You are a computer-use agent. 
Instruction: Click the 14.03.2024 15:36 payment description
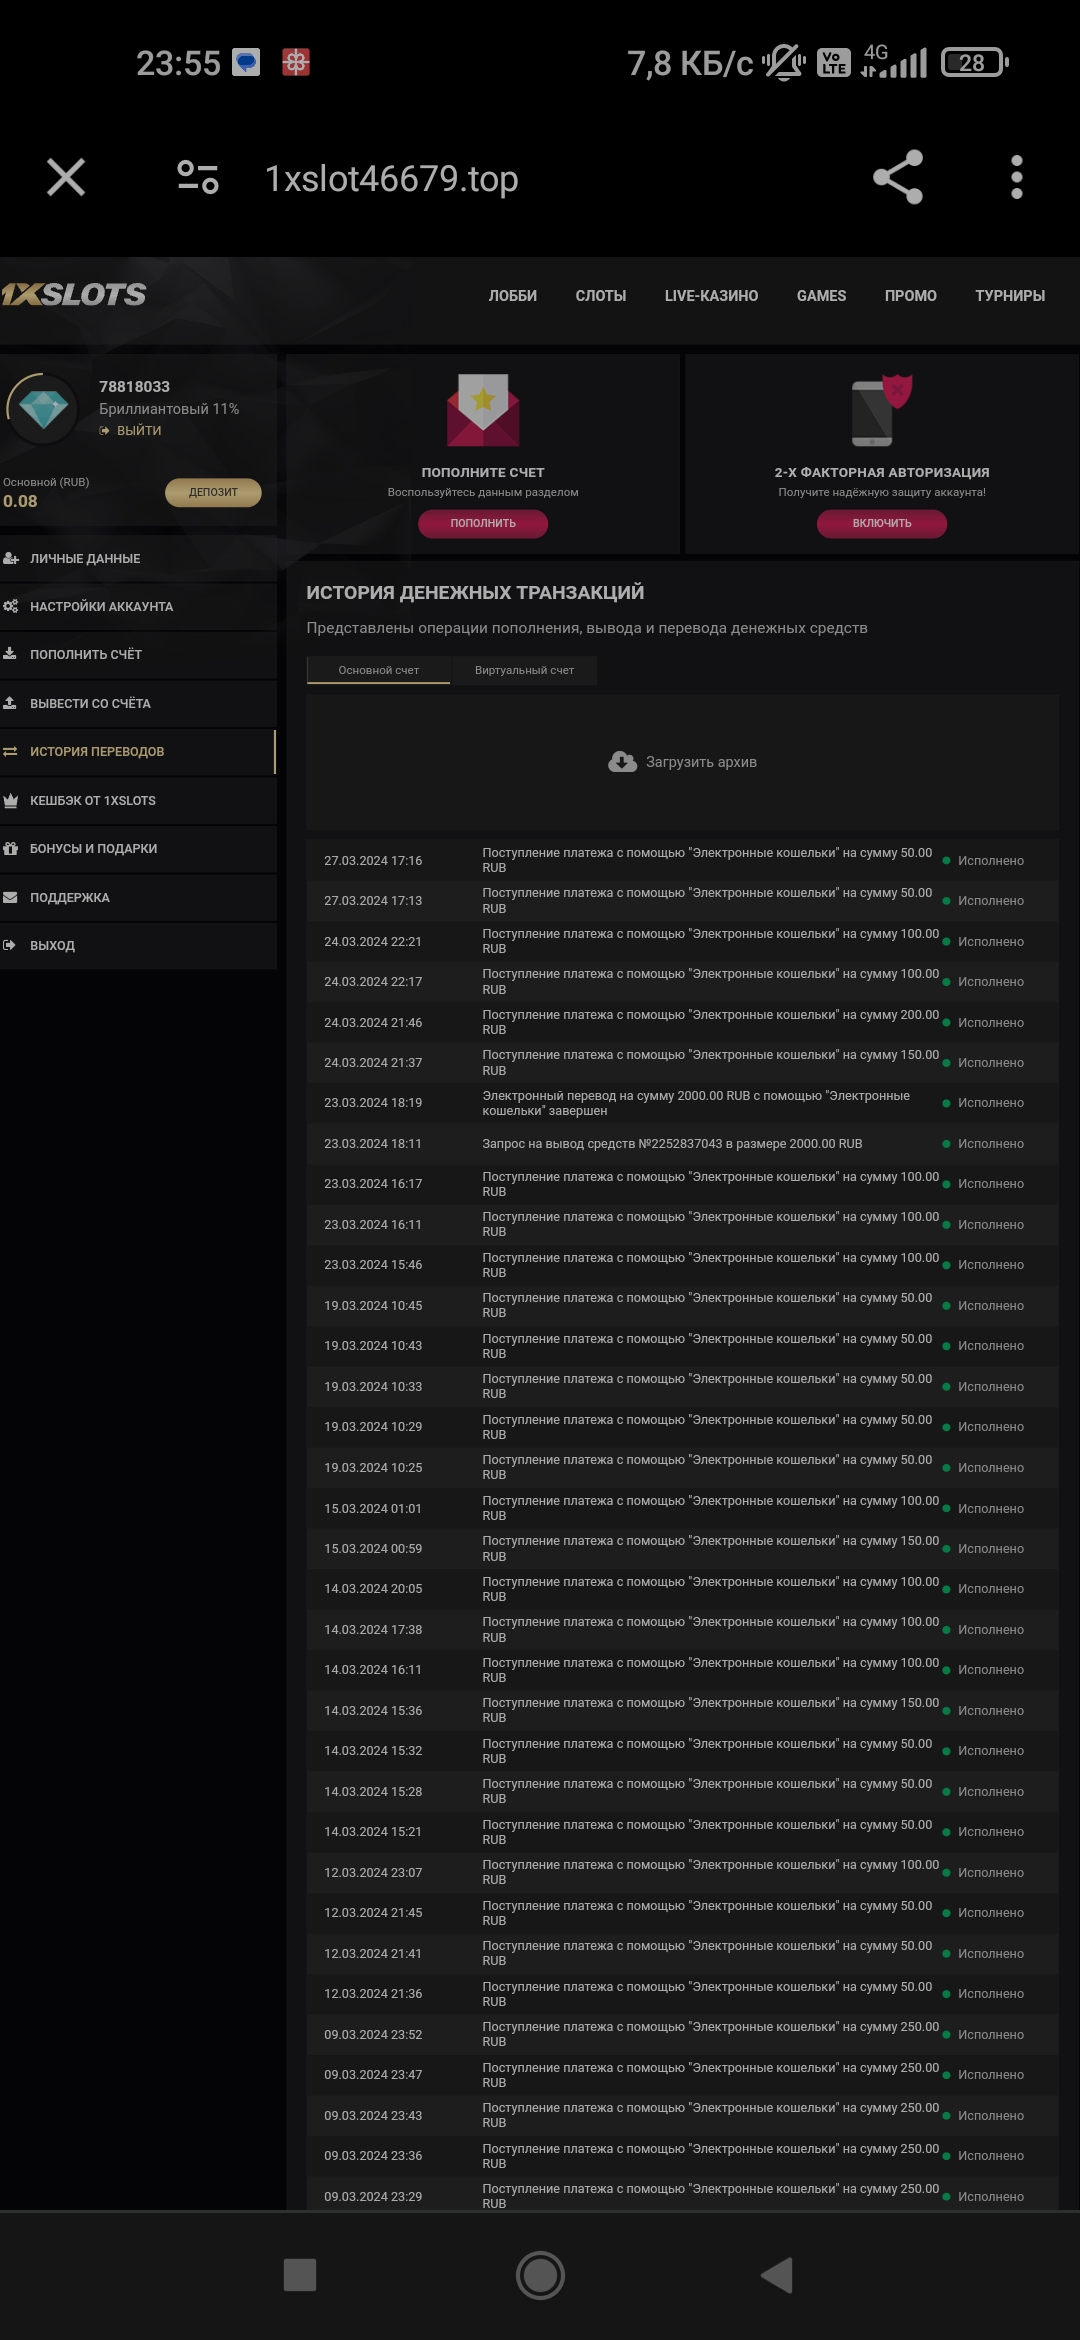711,1710
